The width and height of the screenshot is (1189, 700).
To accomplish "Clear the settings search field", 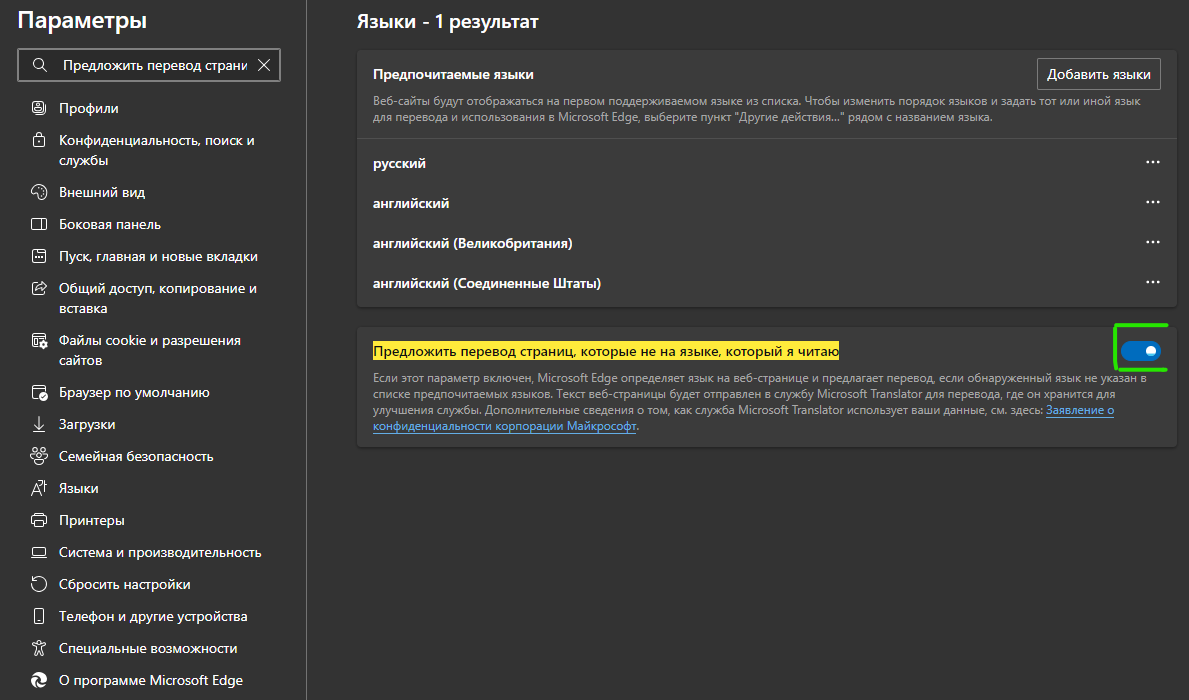I will click(264, 65).
